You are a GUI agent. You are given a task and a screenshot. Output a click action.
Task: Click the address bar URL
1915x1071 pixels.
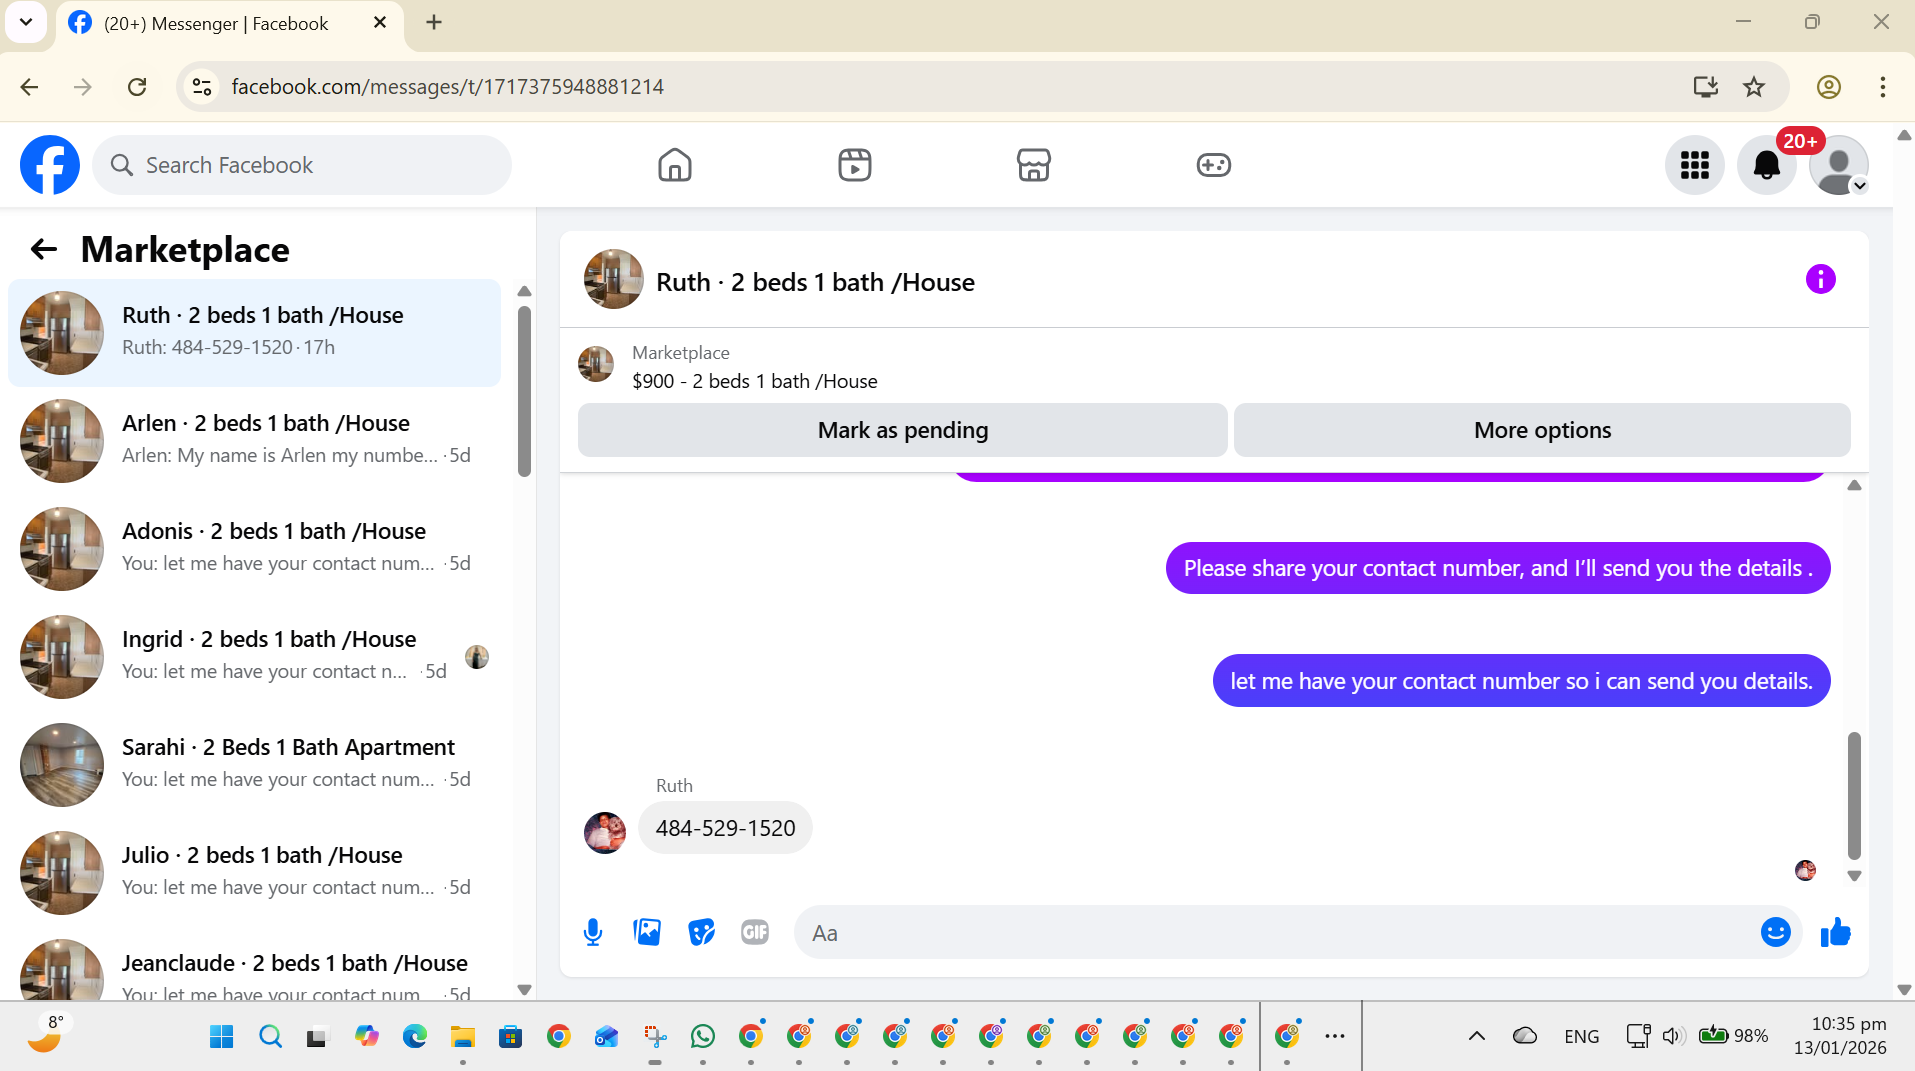(447, 87)
